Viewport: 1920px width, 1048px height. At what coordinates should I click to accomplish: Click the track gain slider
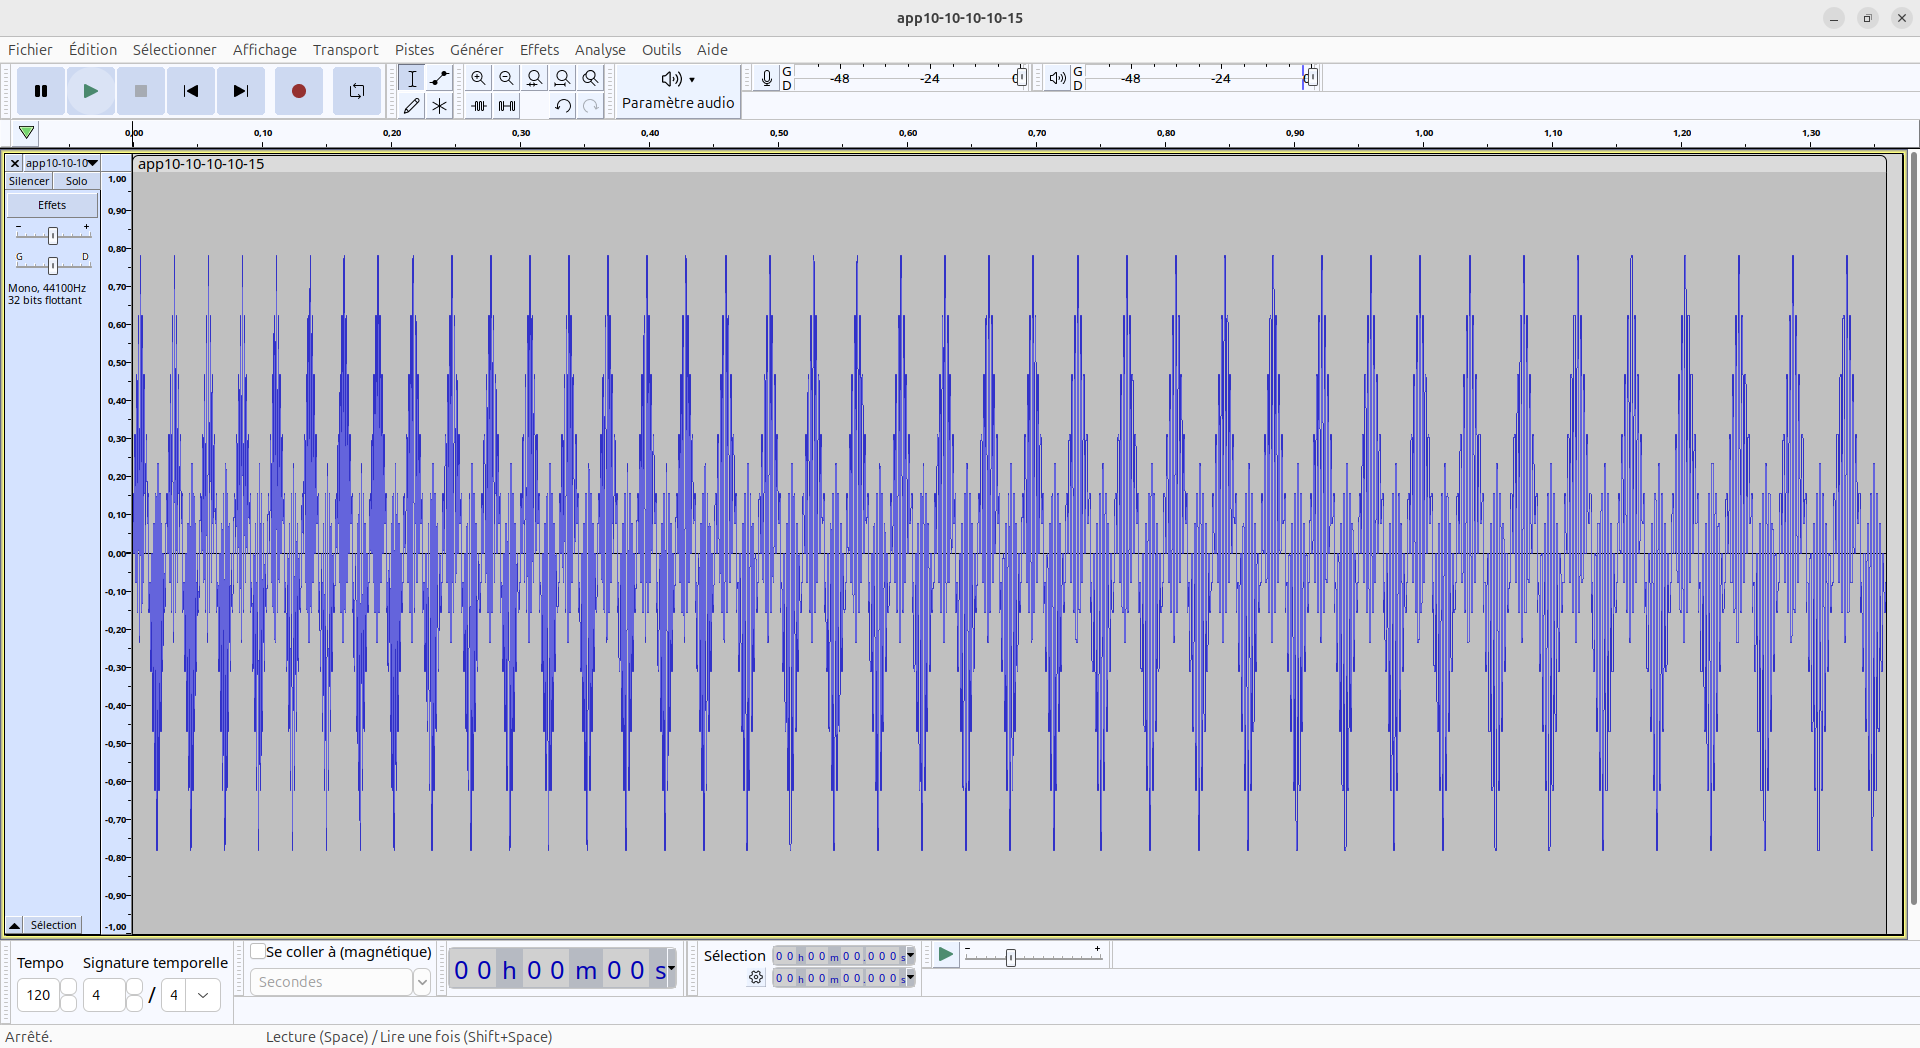coord(53,235)
